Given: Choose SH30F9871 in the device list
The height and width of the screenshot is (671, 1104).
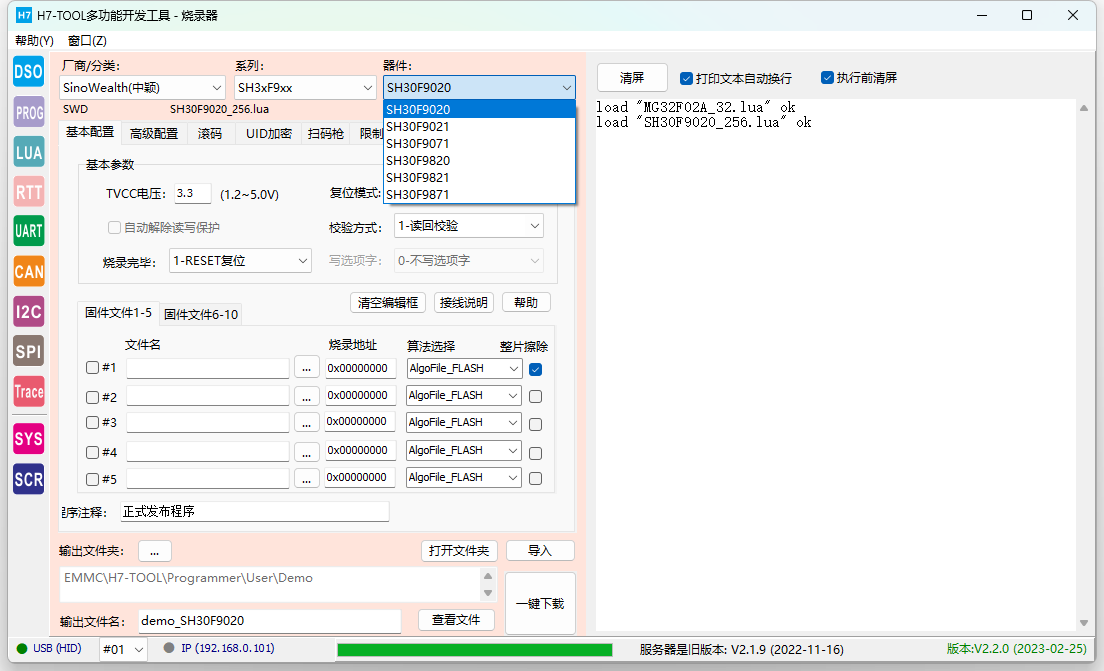Looking at the screenshot, I should [x=479, y=194].
